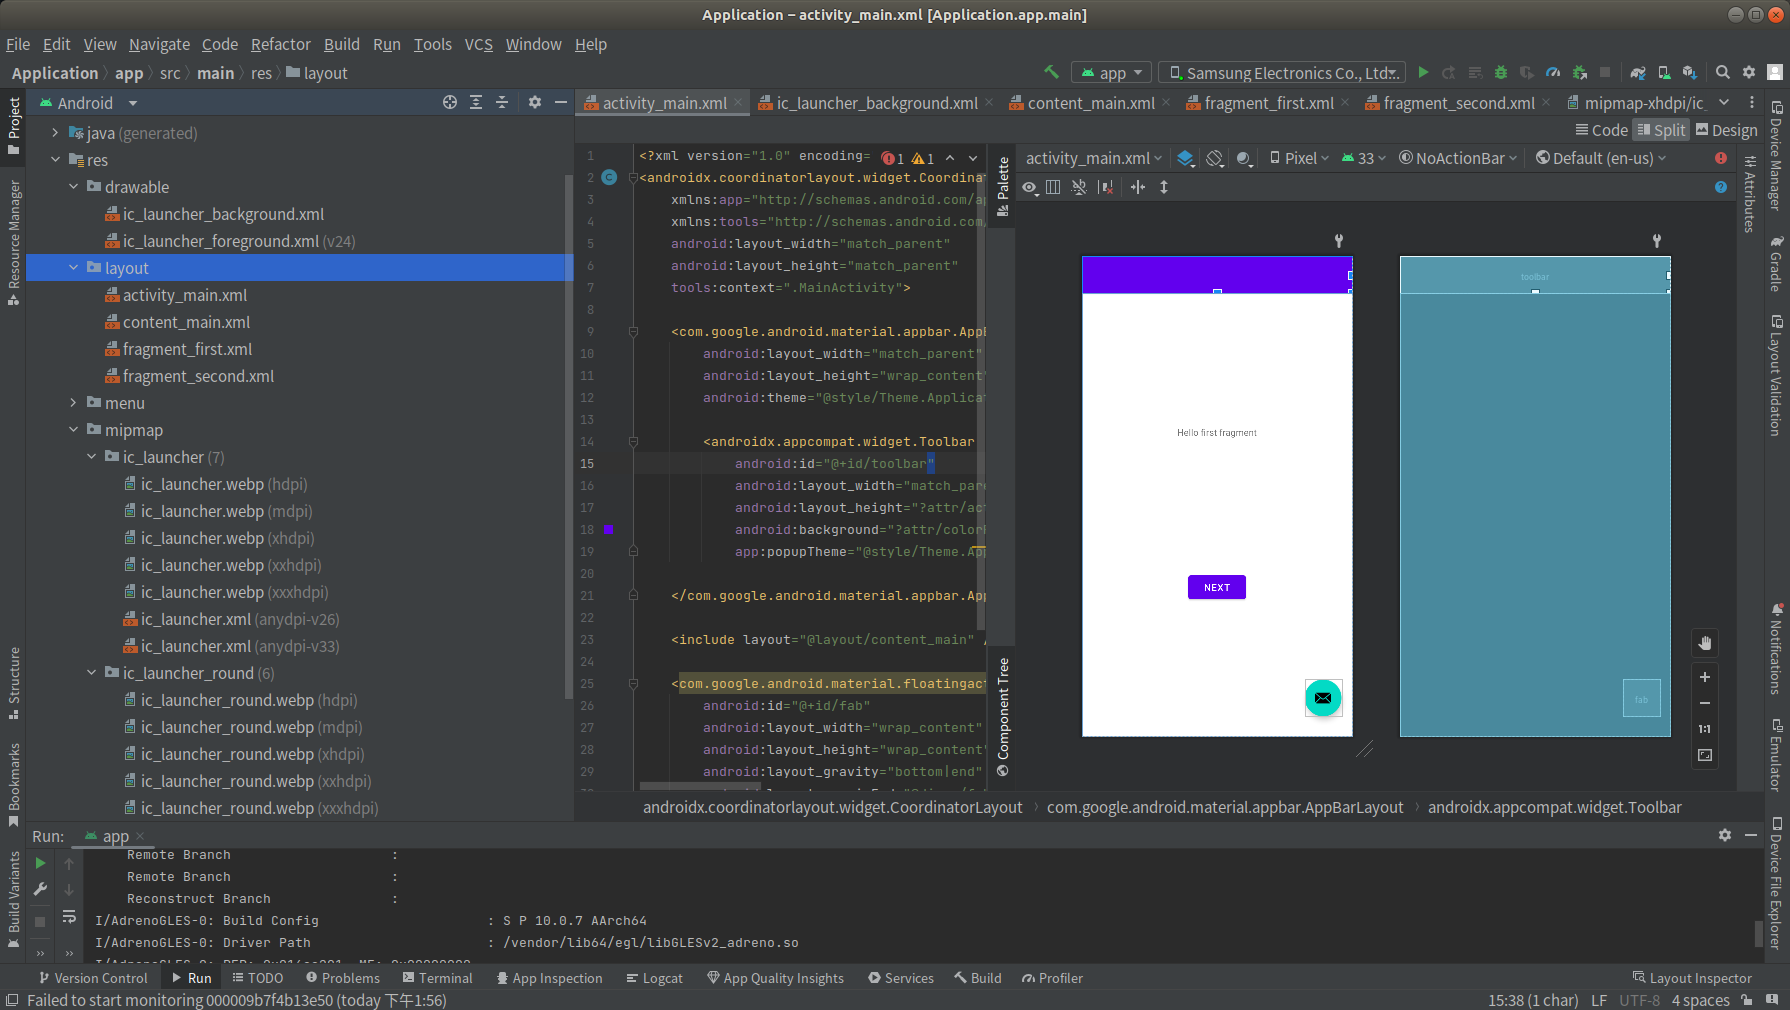Switch to Design view mode
Screen dimensions: 1790x1010
pos(1726,130)
